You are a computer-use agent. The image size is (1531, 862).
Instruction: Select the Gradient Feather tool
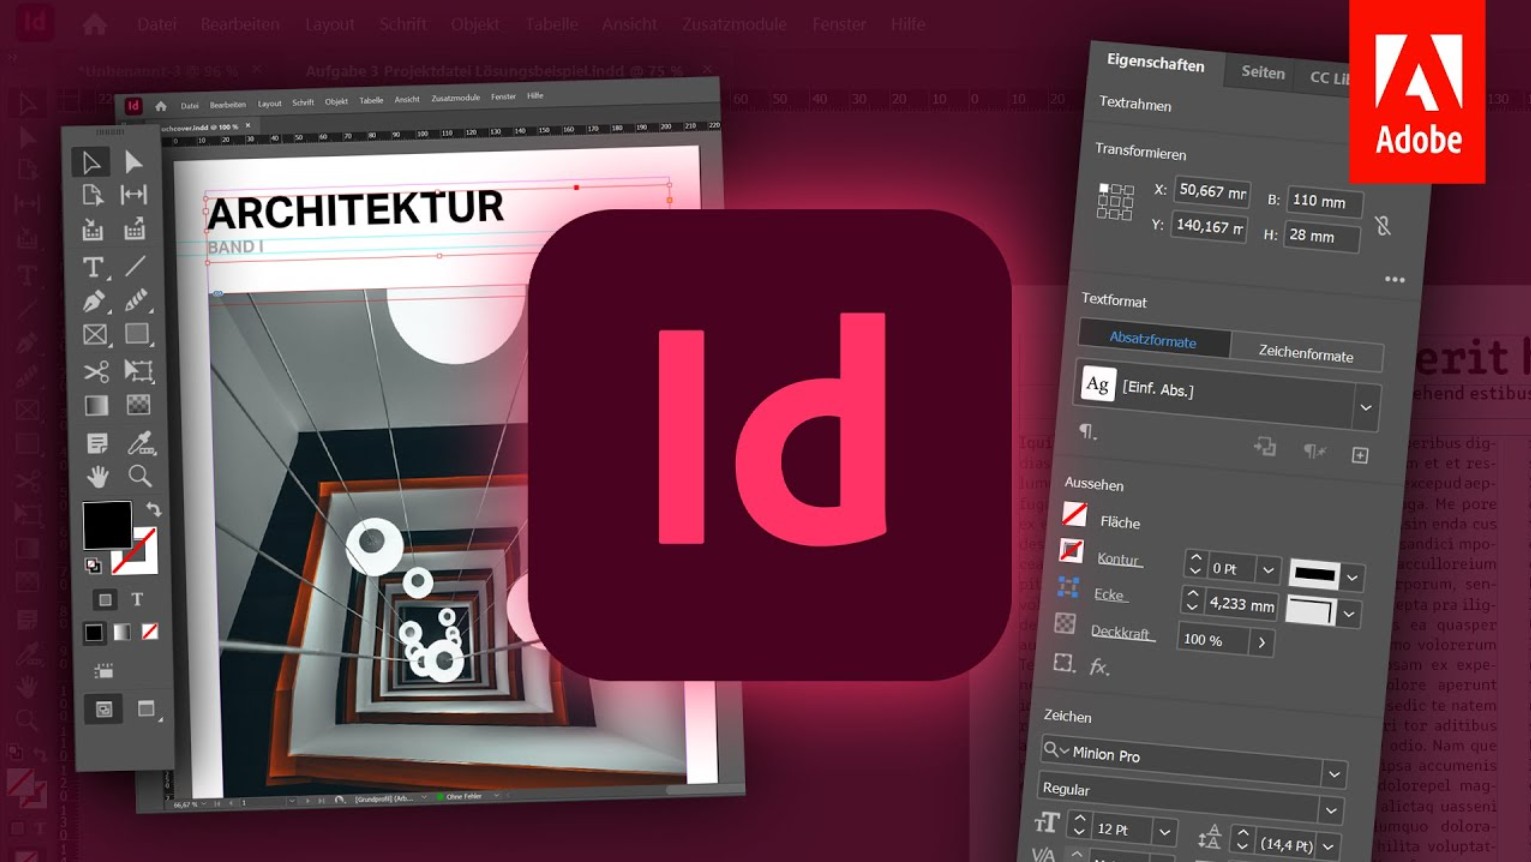[x=138, y=404]
